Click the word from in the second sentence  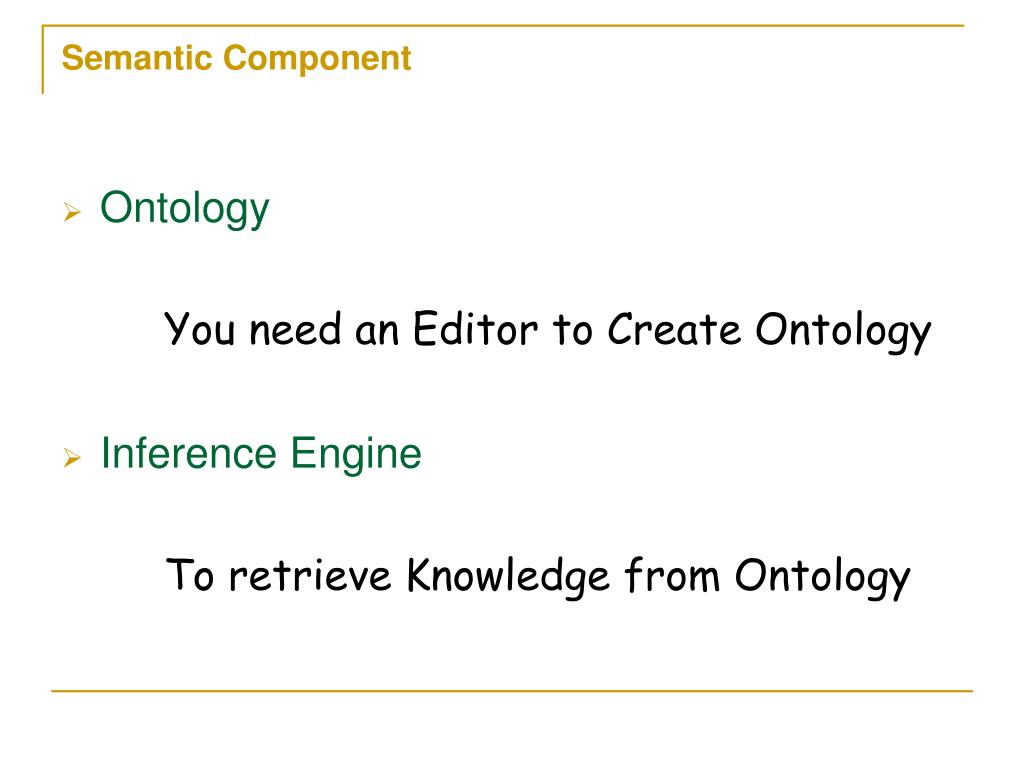tap(672, 575)
